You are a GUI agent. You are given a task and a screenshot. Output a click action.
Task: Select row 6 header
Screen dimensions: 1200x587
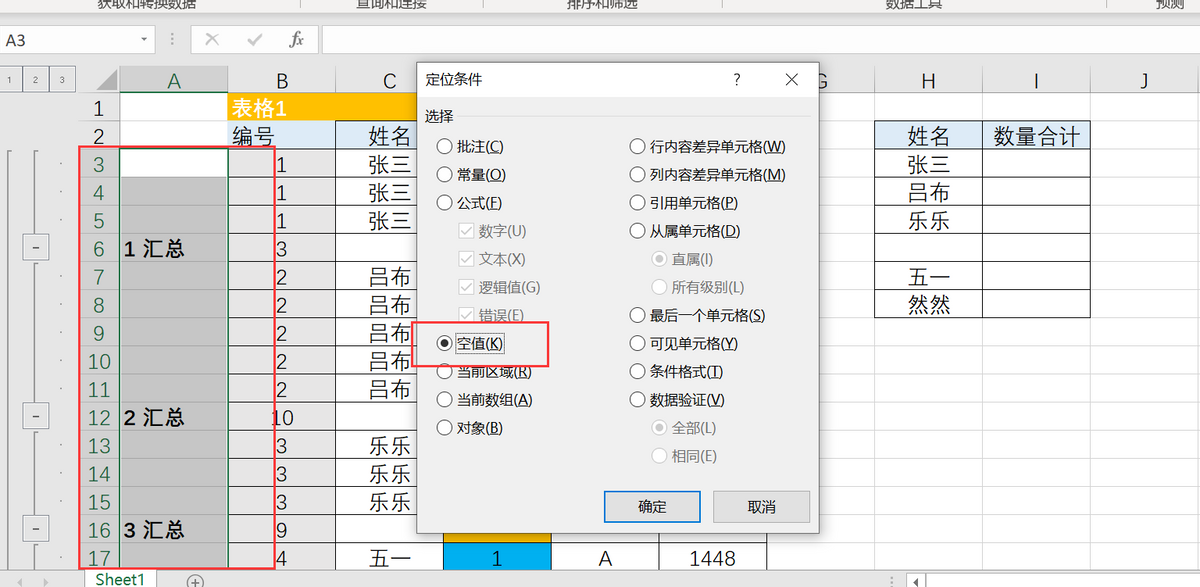coord(99,248)
